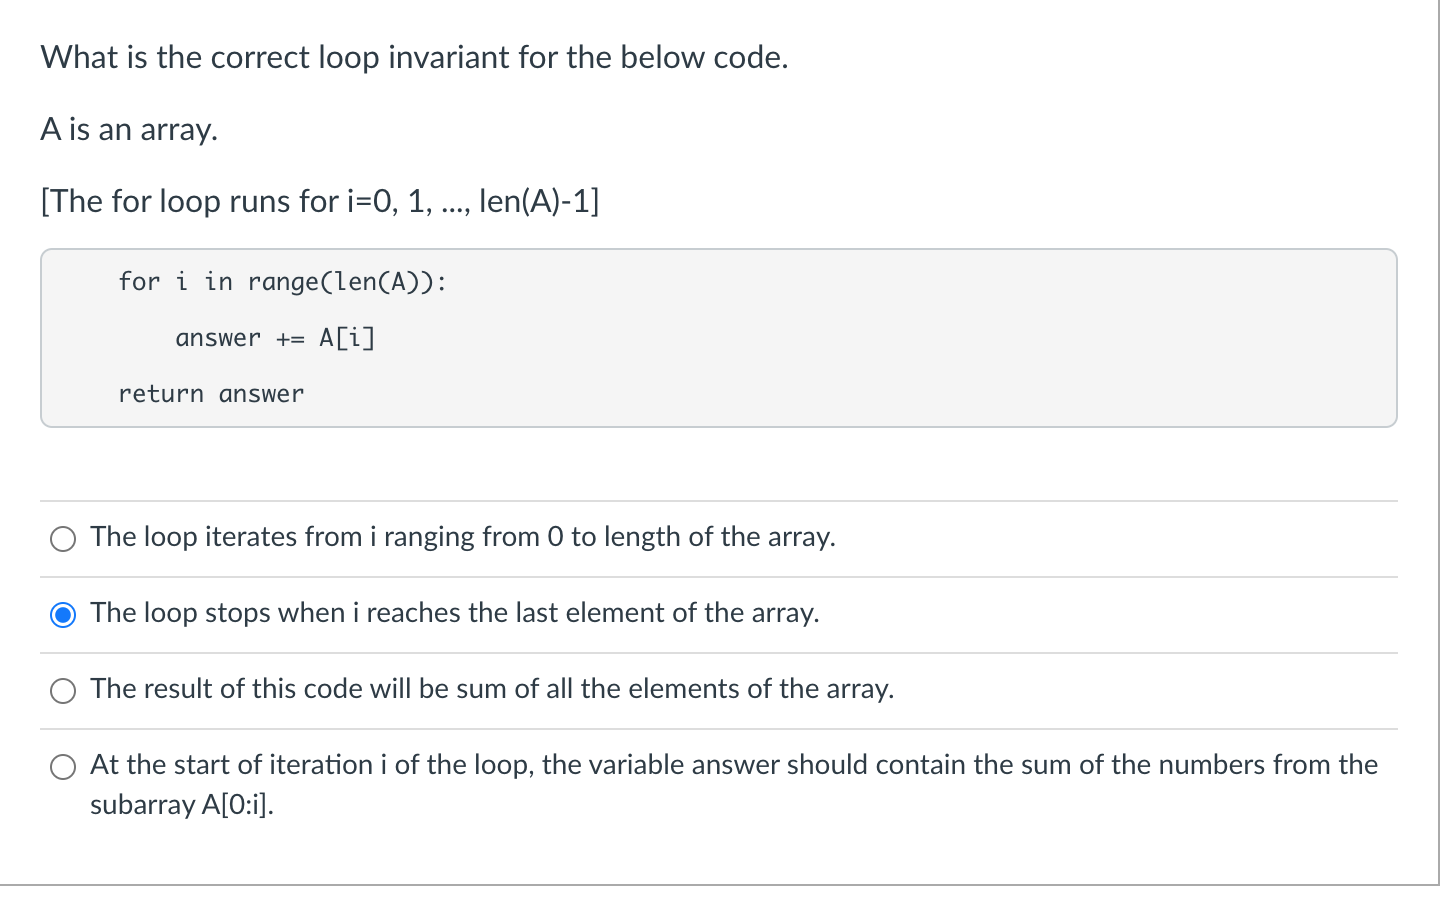The image size is (1440, 902).
Task: Click the "subarray A[0:i]." continuation line
Action: 182,805
